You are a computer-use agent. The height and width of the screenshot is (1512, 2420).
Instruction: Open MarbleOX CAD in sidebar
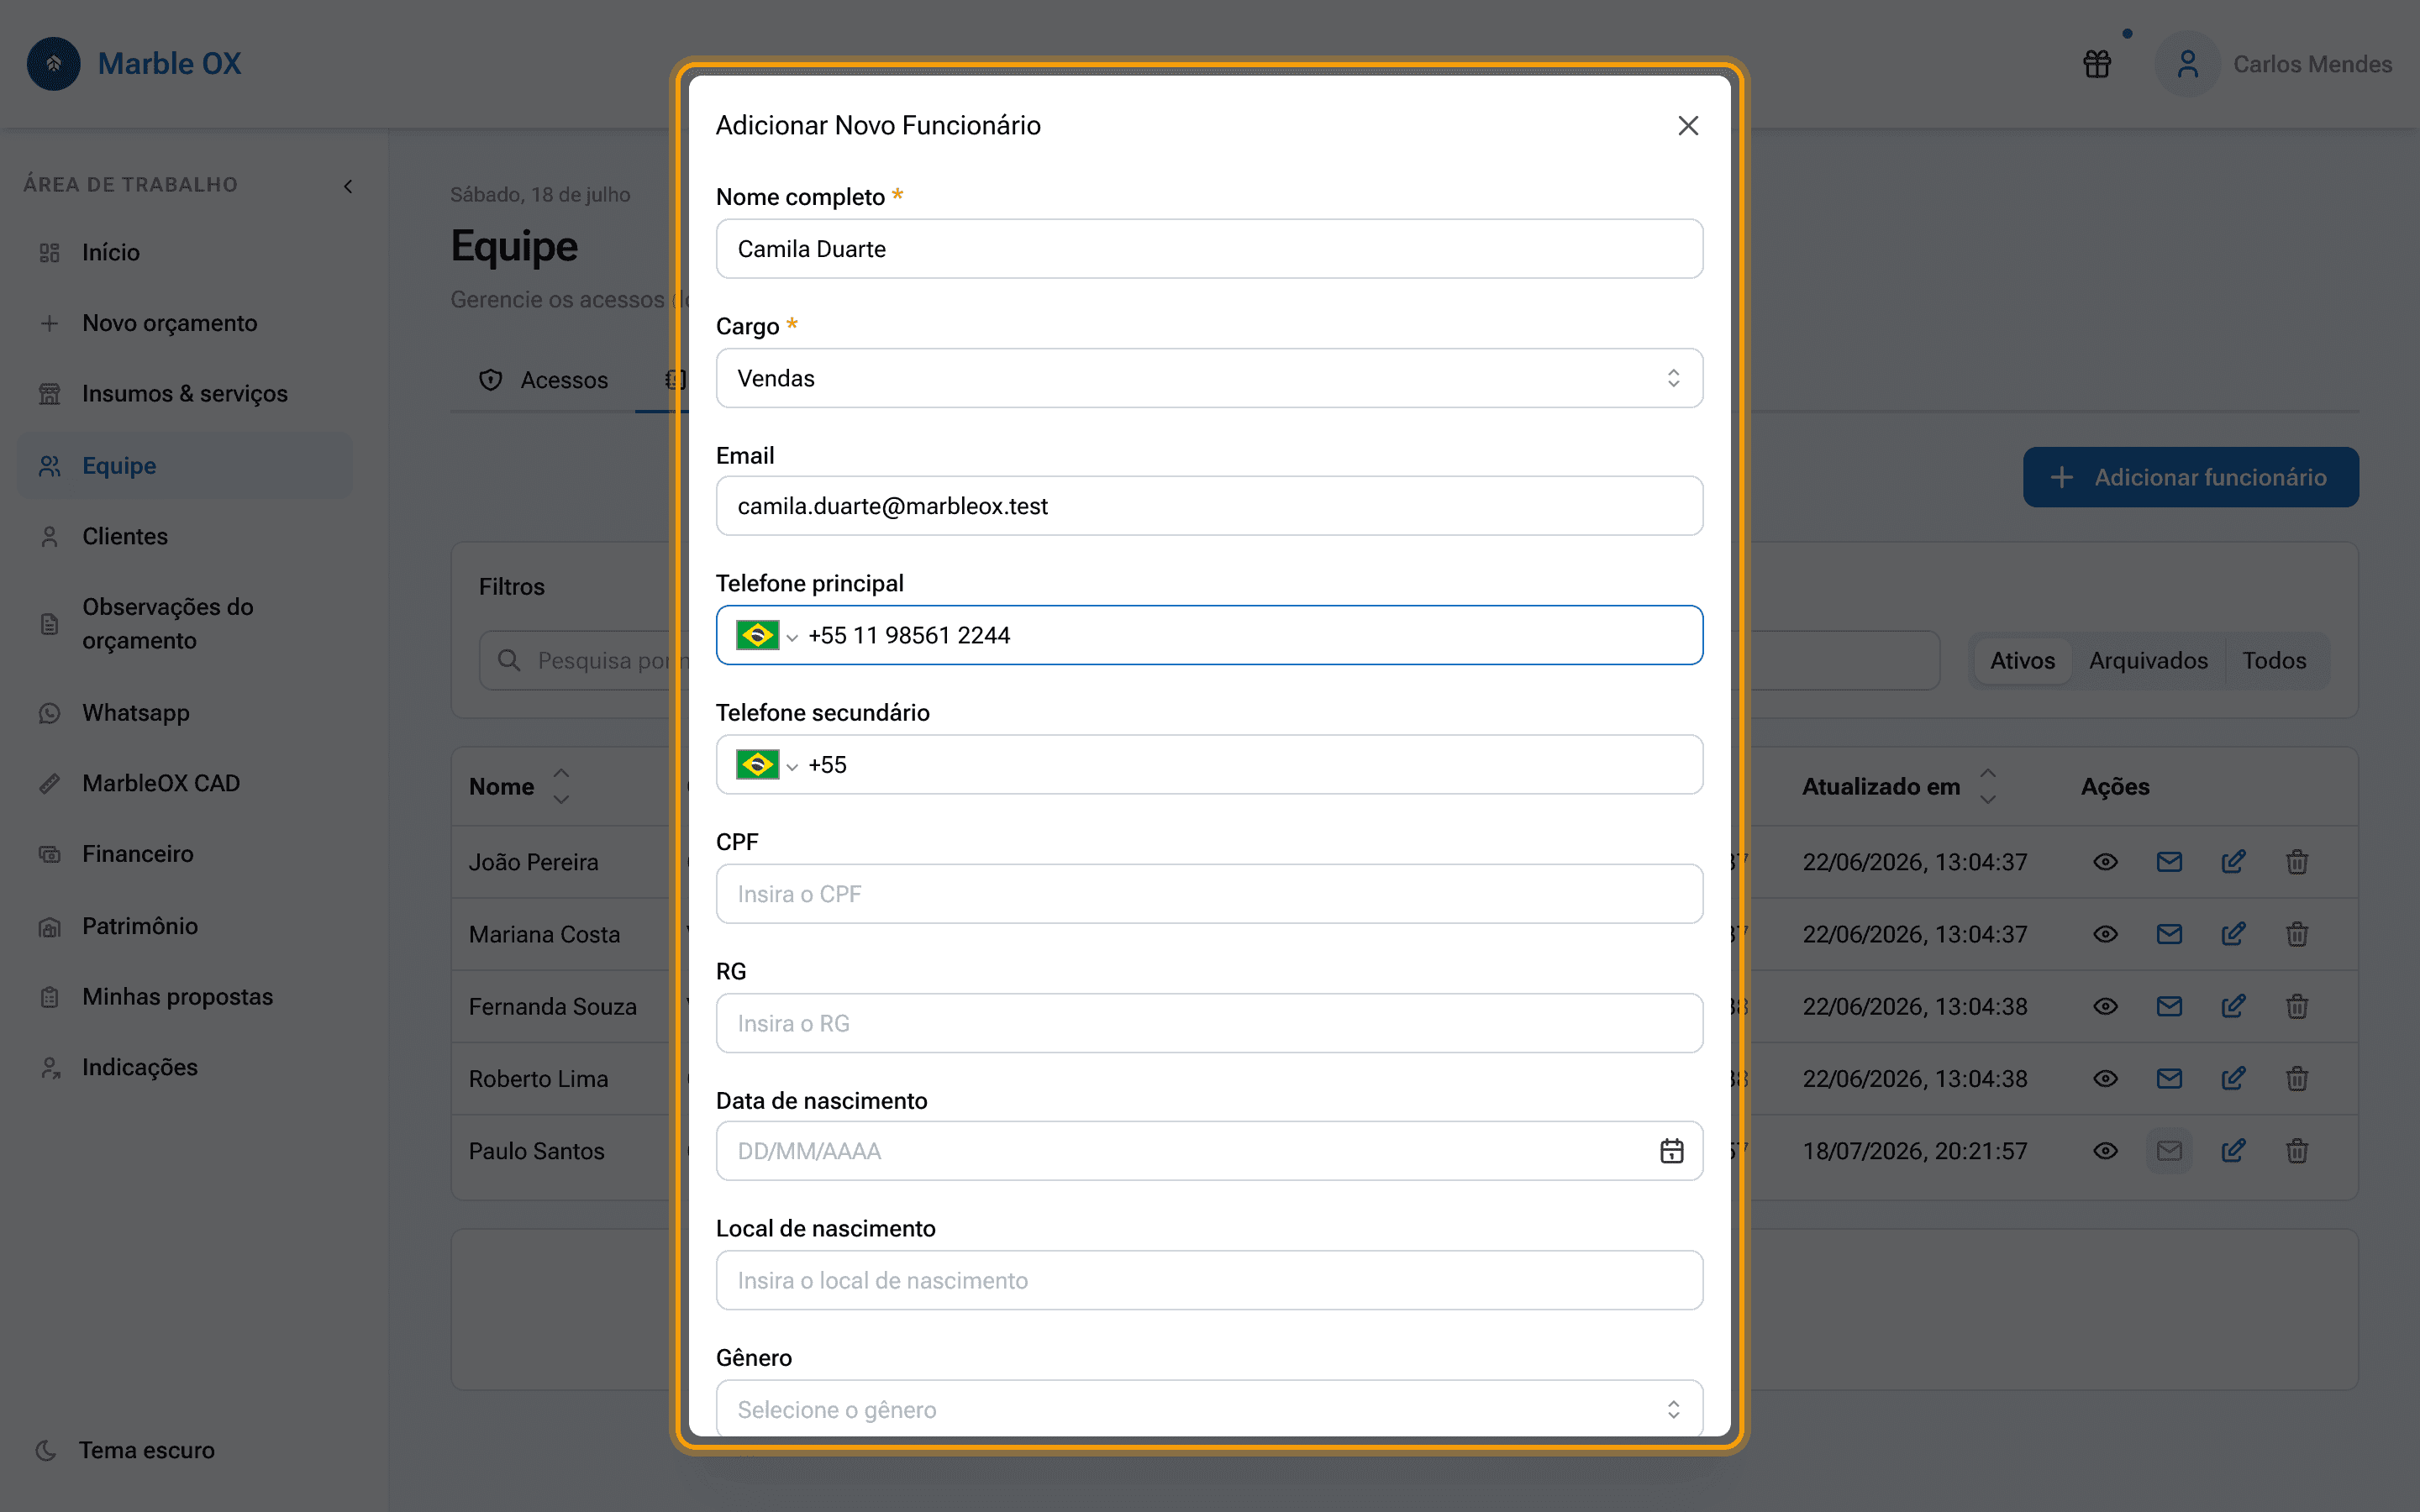pyautogui.click(x=185, y=783)
